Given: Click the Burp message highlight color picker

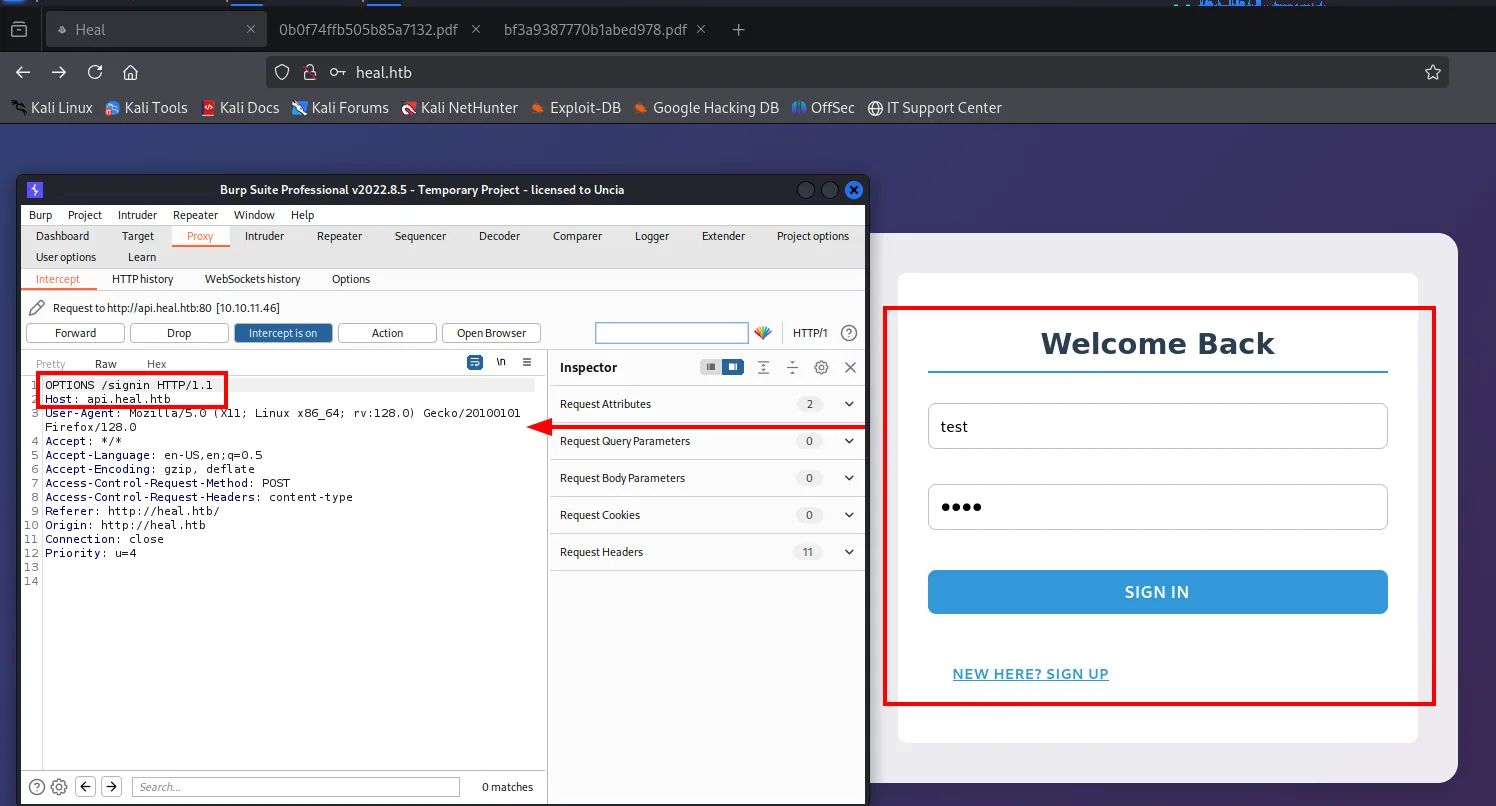Looking at the screenshot, I should (763, 333).
